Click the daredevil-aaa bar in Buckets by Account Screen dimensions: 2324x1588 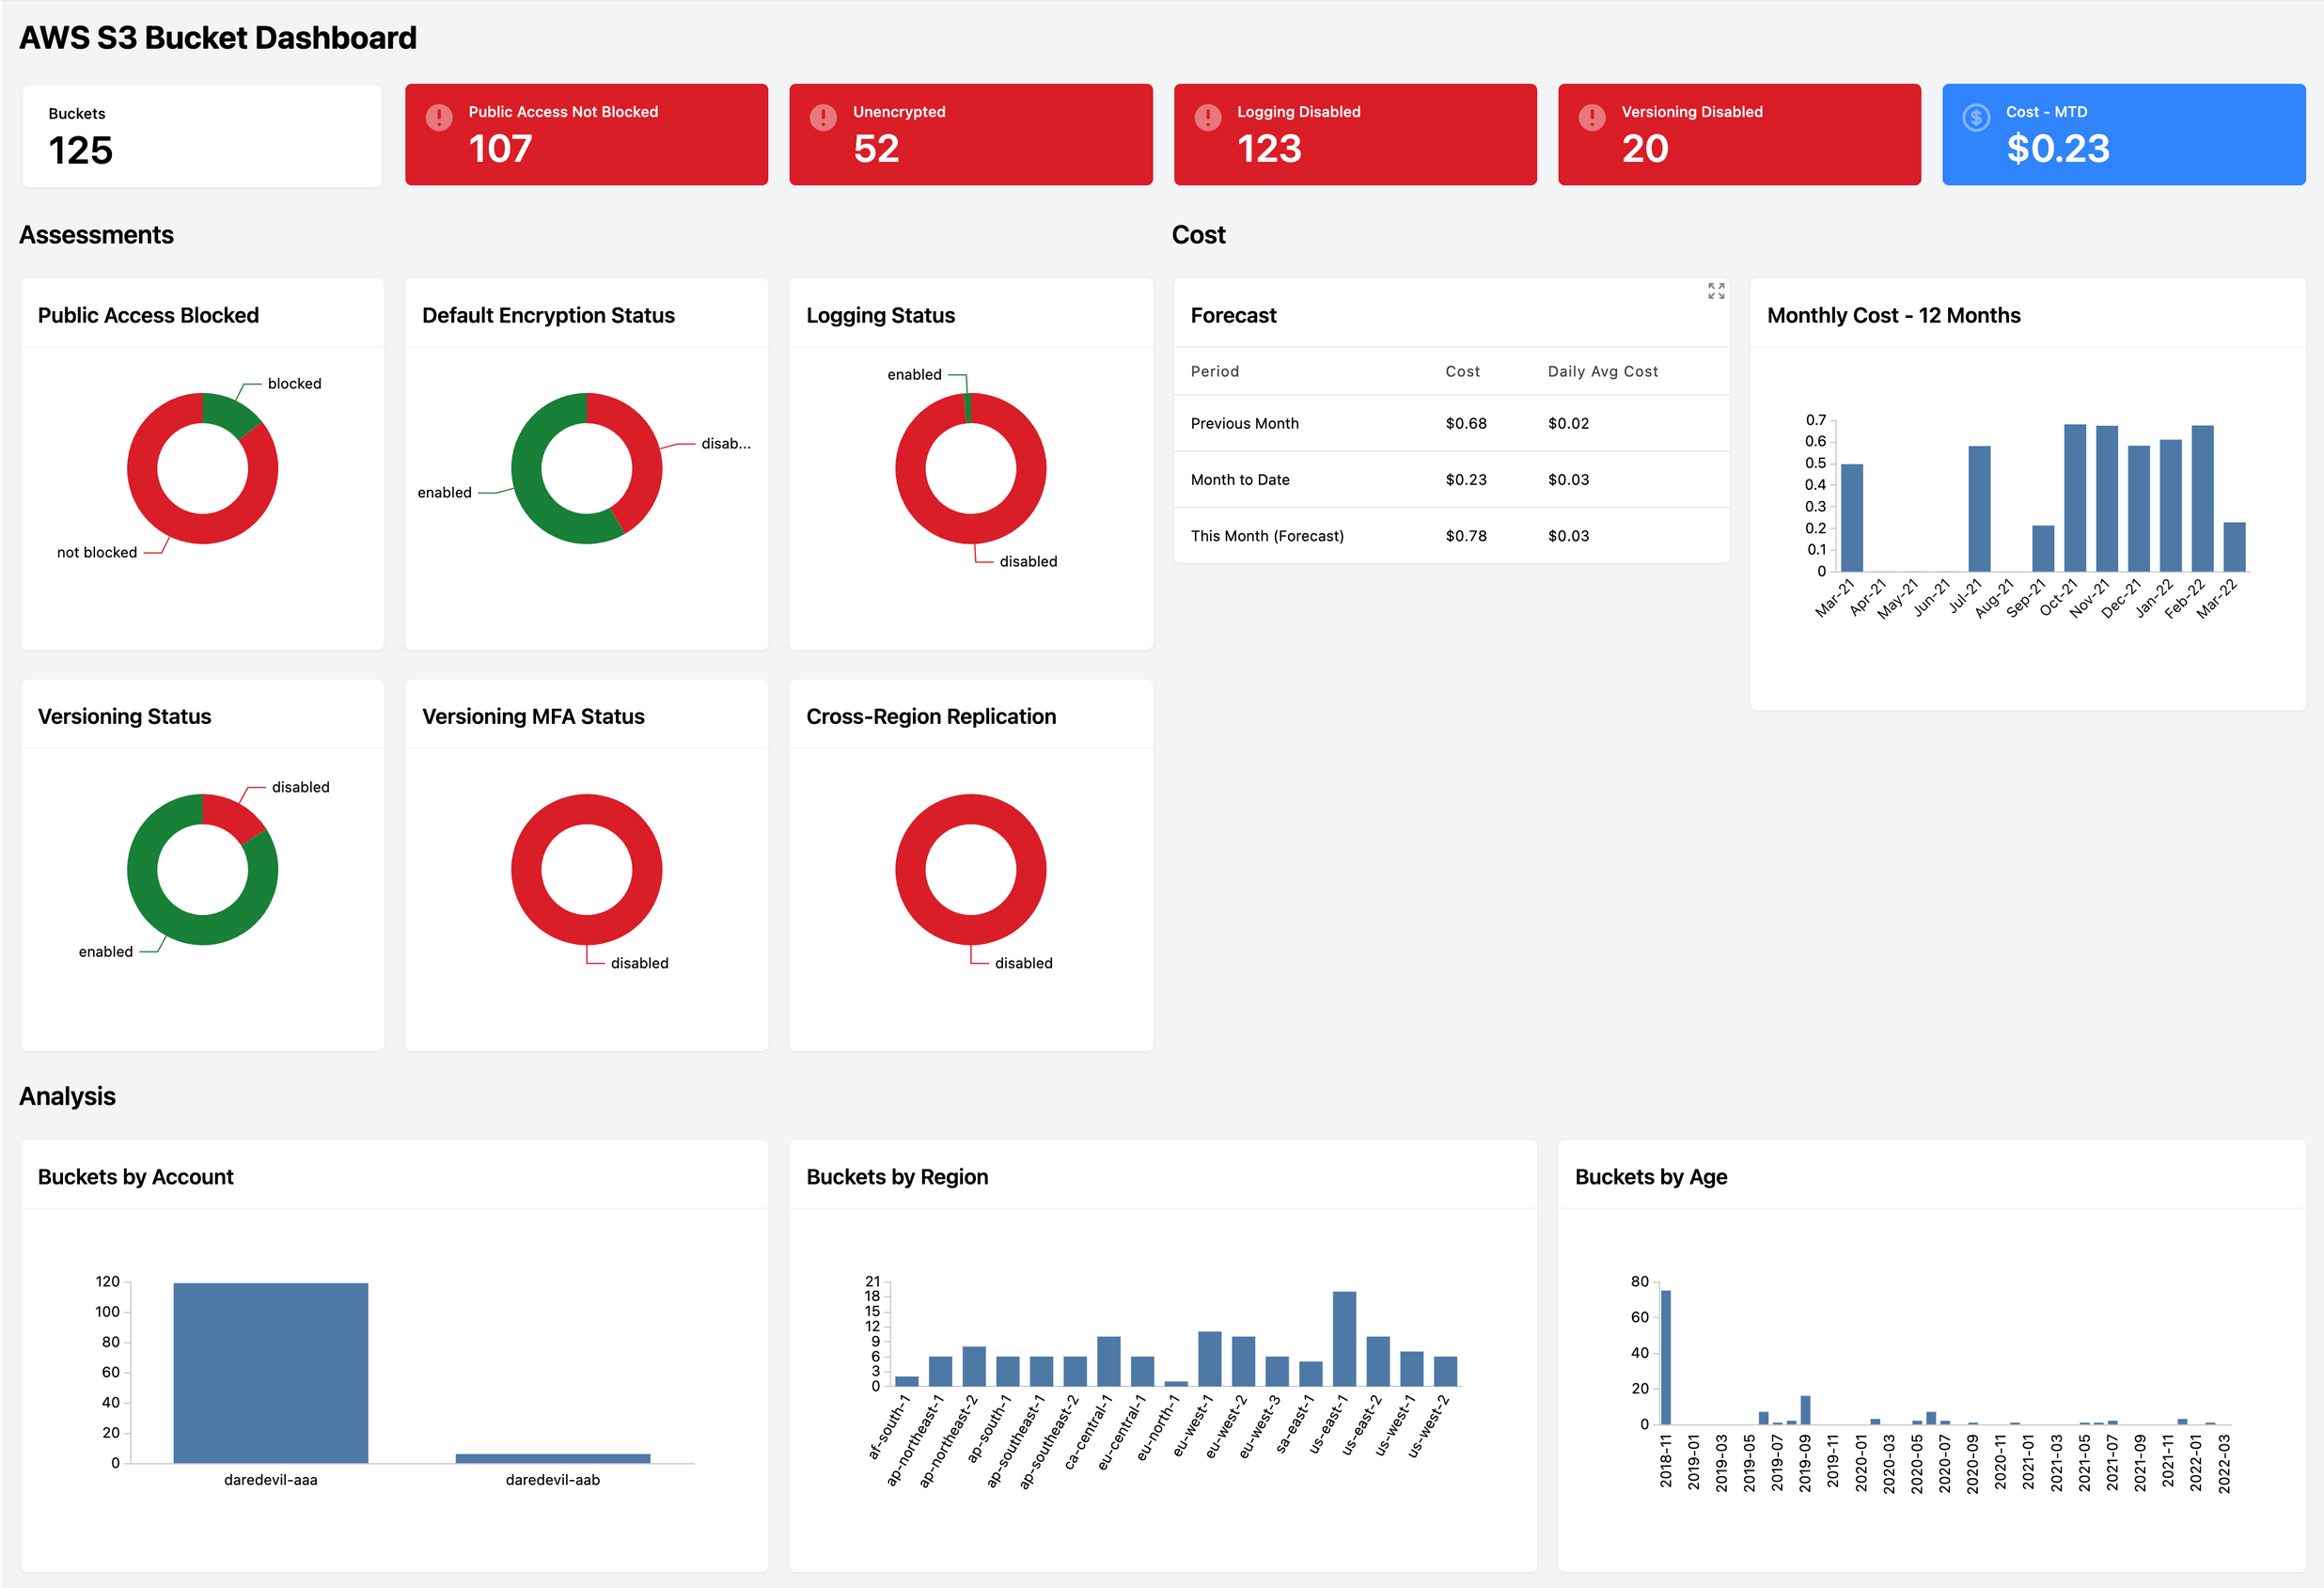click(270, 1372)
